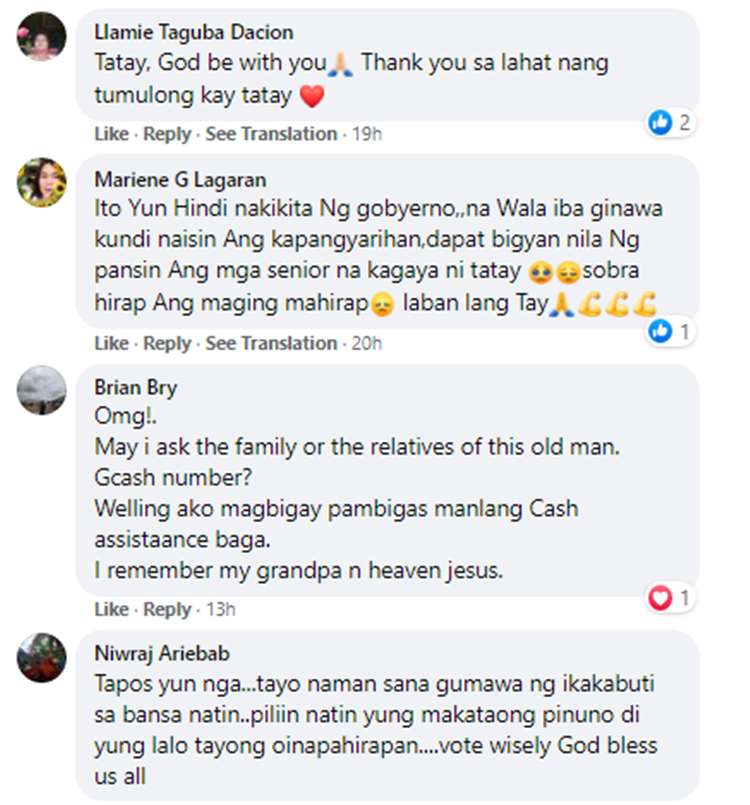Image resolution: width=750 pixels, height=805 pixels.
Task: Like Mariene G Lagaran's comment
Action: [x=111, y=343]
